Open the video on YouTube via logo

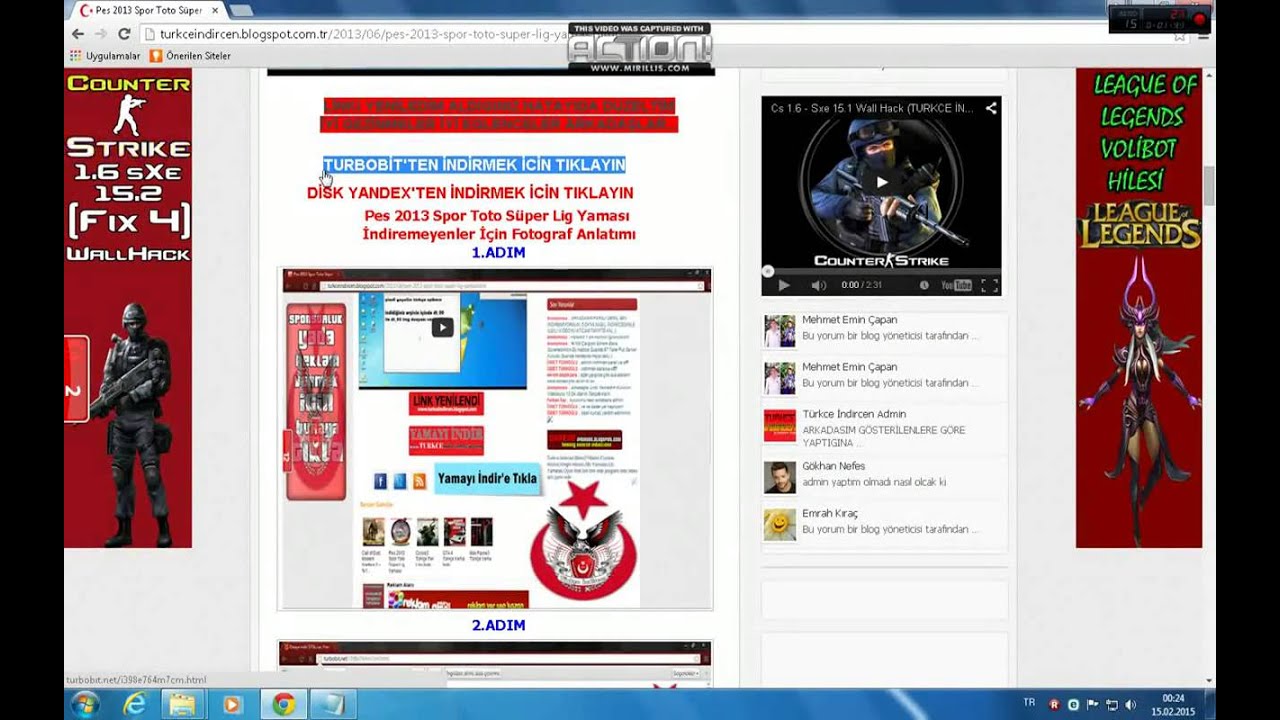956,285
